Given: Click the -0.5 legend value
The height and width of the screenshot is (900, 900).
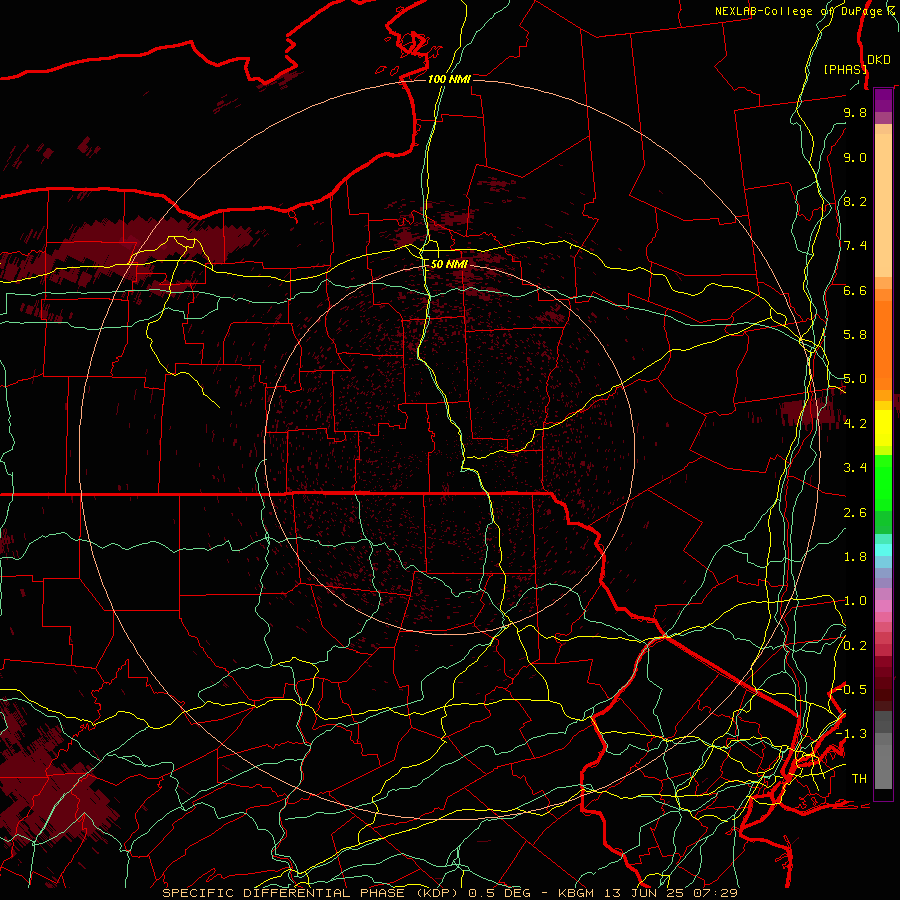Looking at the screenshot, I should coord(851,690).
